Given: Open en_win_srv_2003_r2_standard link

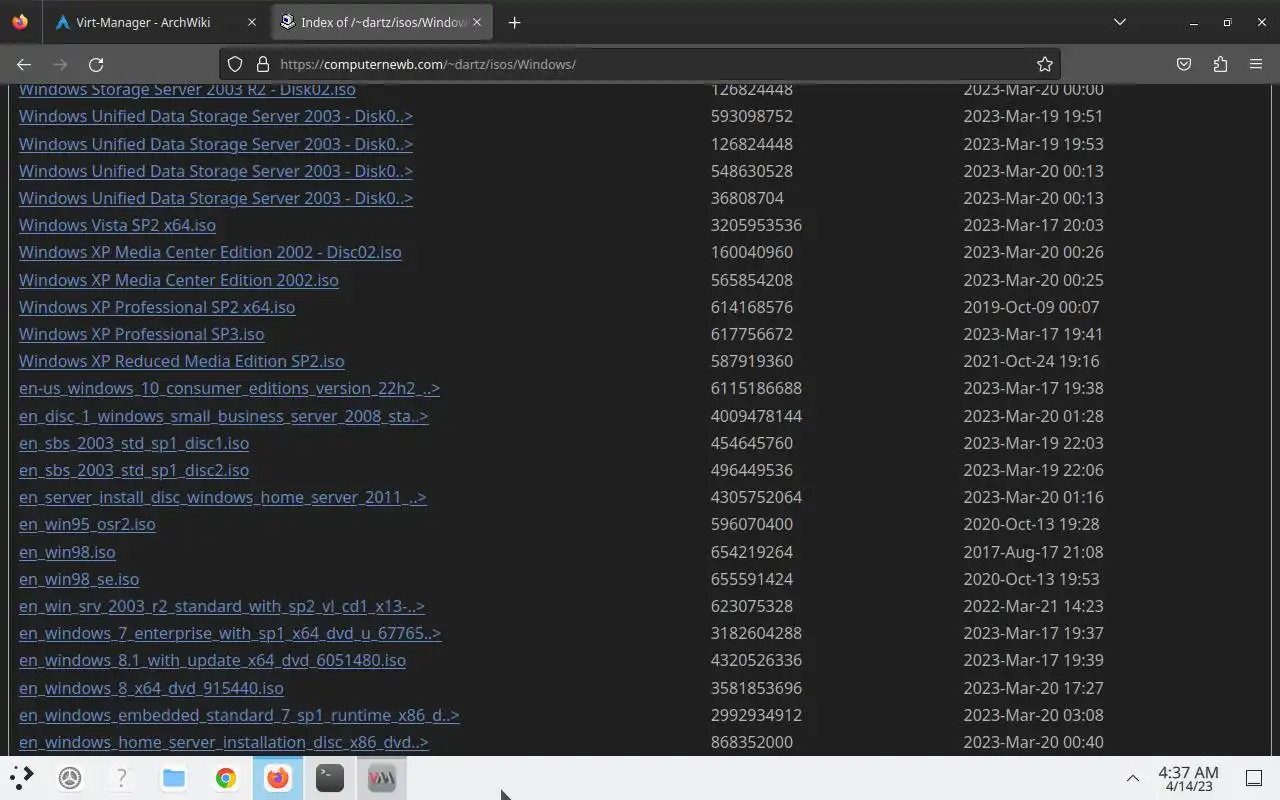Looking at the screenshot, I should pyautogui.click(x=222, y=606).
